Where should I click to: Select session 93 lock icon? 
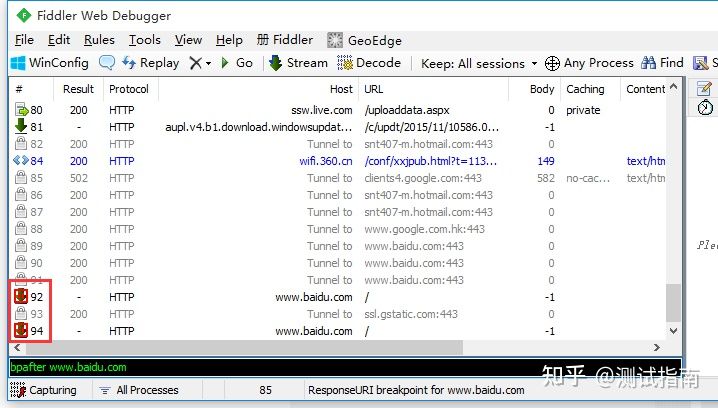pos(21,314)
